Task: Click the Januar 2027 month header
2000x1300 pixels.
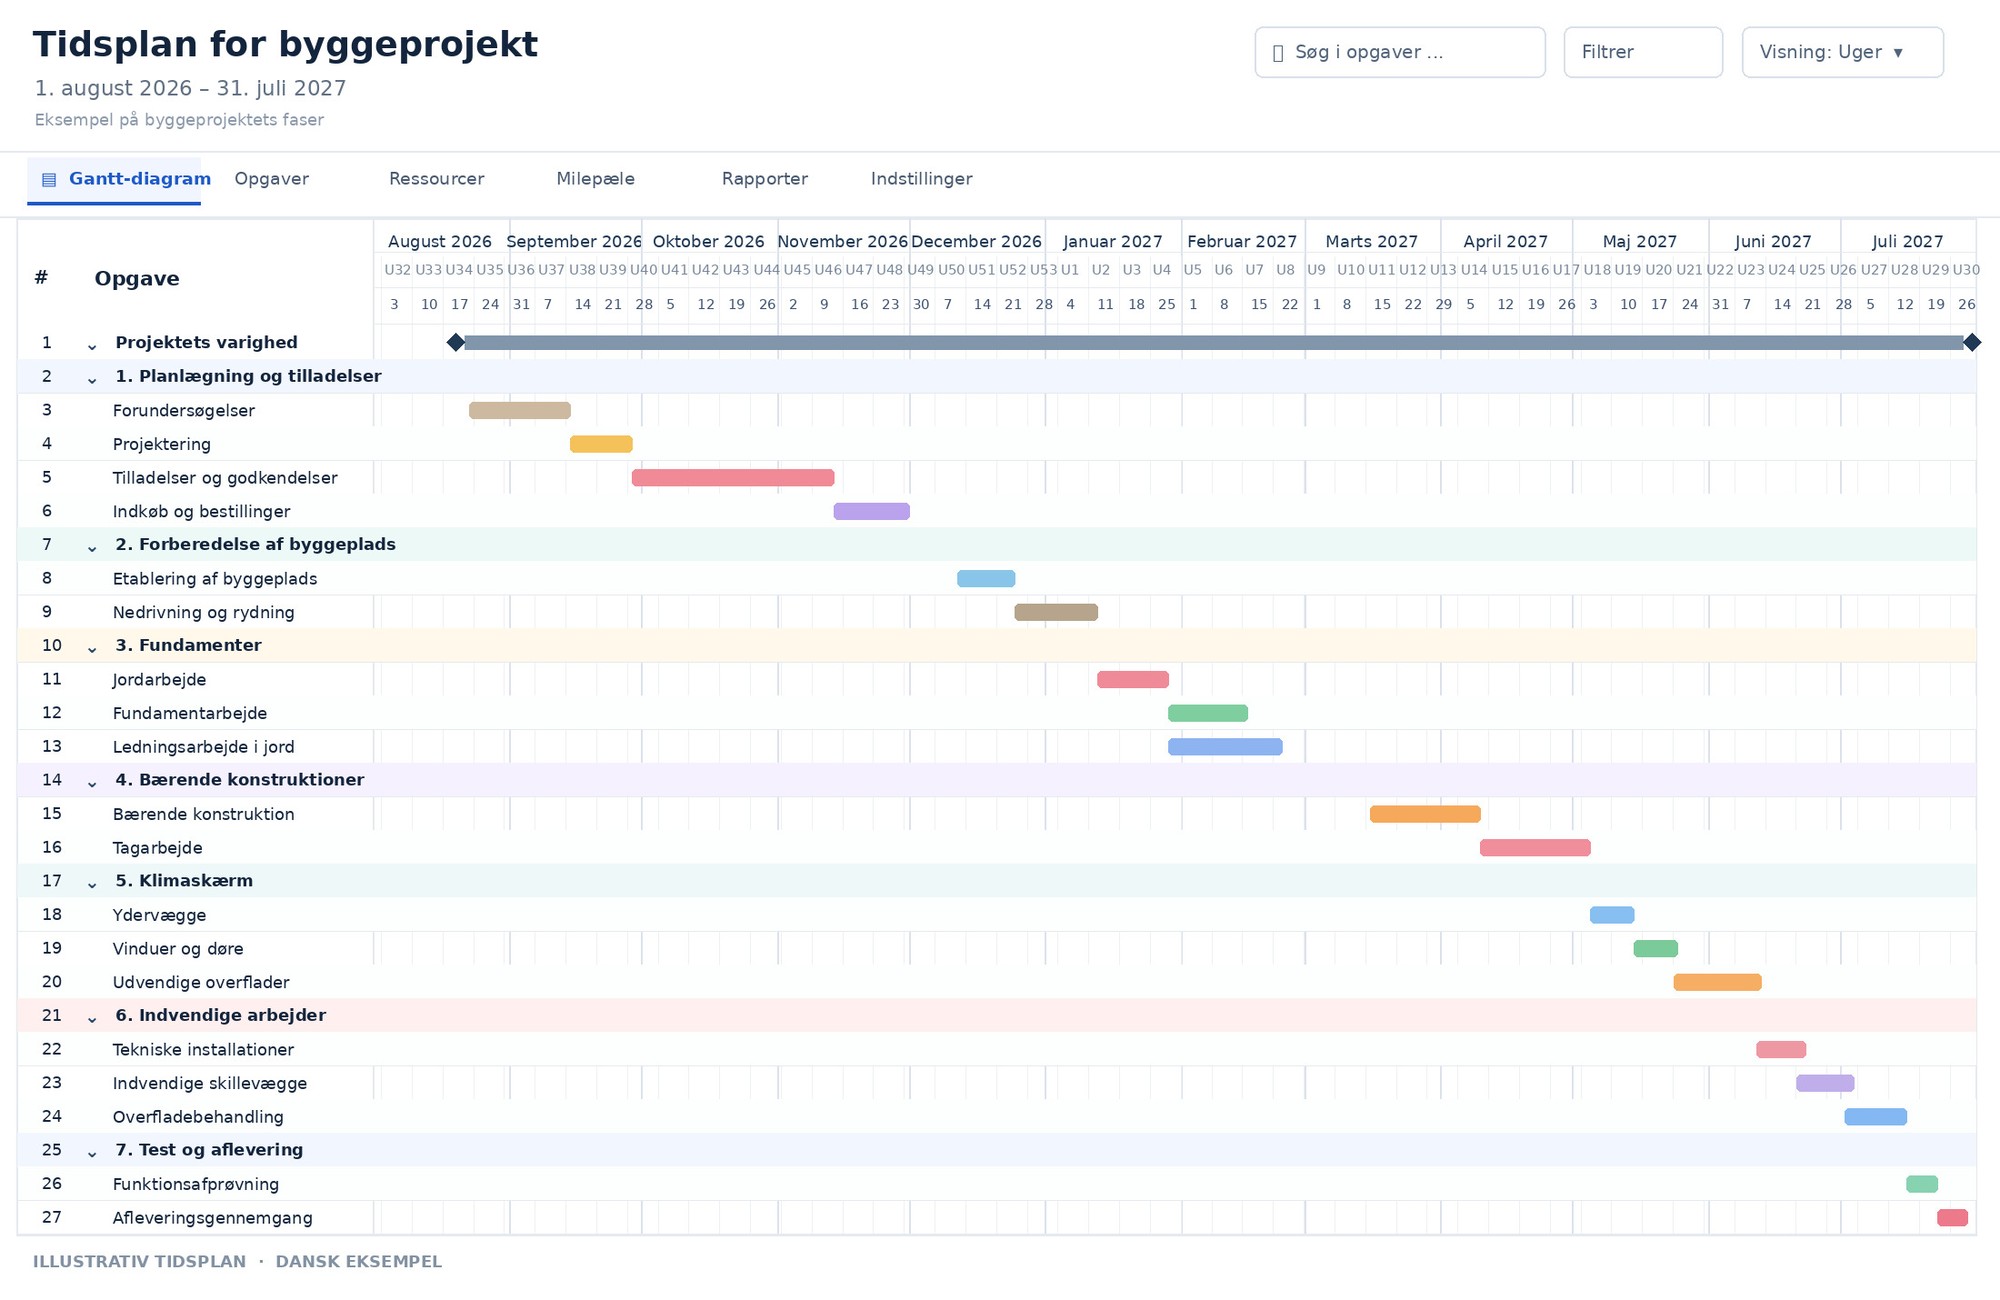Action: pos(1113,241)
